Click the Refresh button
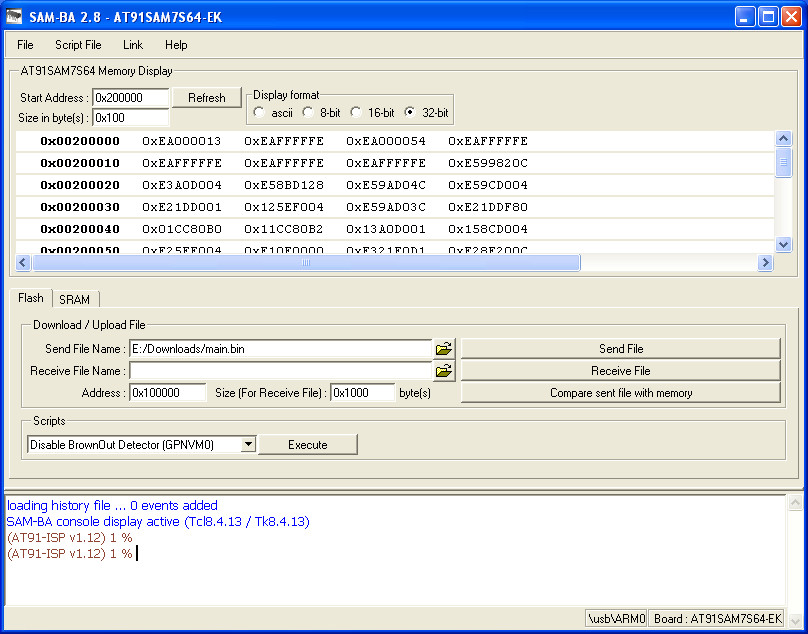This screenshot has width=808, height=634. 207,97
